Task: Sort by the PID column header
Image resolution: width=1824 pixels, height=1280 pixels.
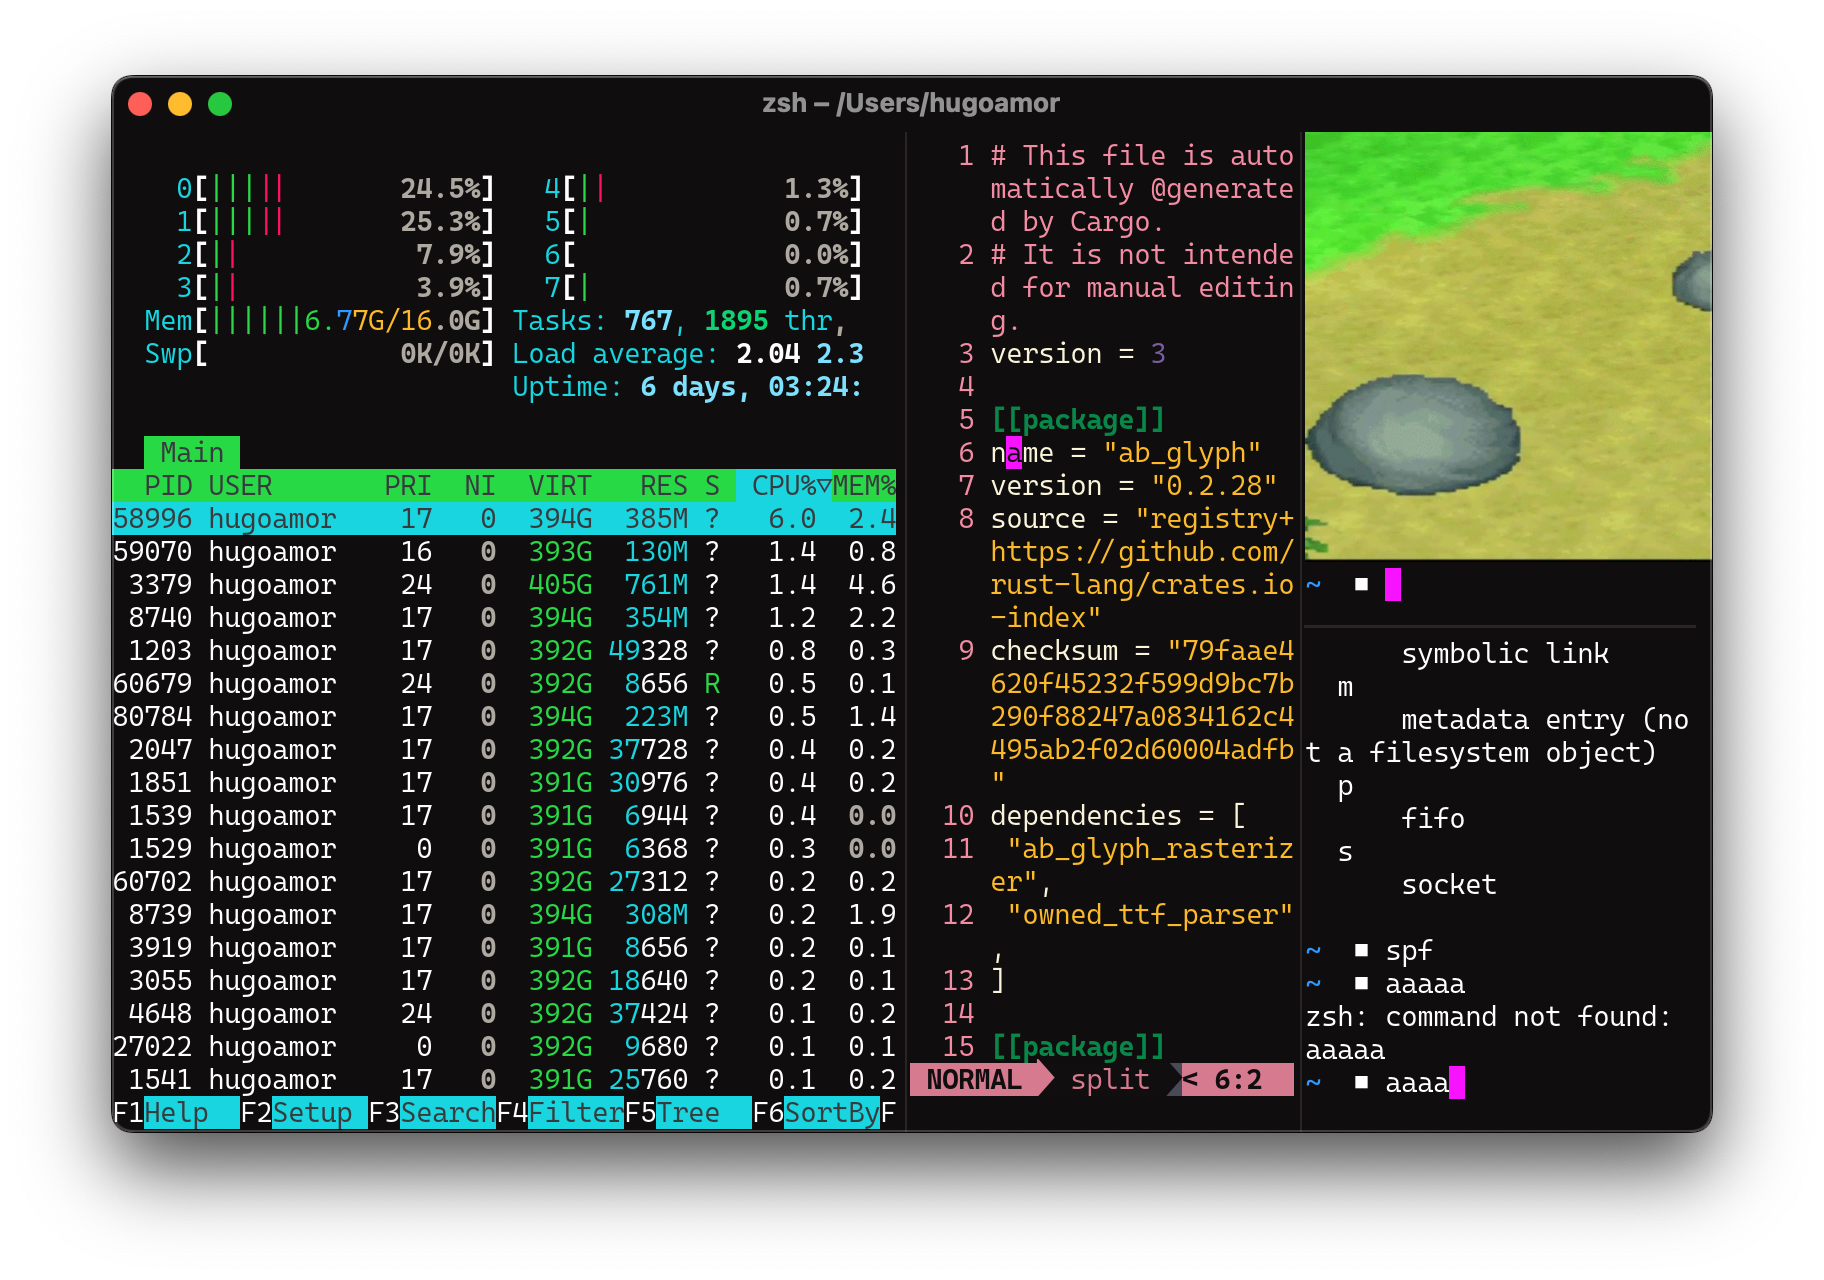Action: pyautogui.click(x=168, y=485)
